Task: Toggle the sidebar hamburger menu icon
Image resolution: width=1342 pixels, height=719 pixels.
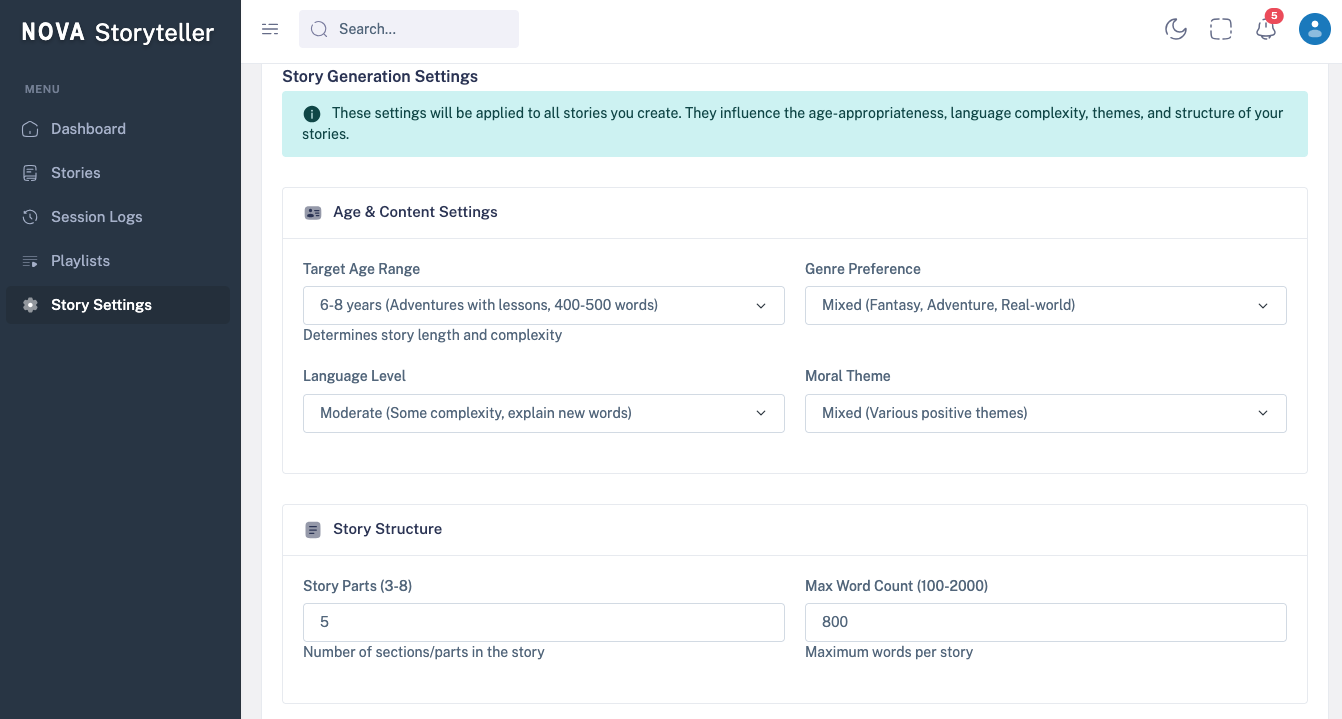Action: (x=270, y=29)
